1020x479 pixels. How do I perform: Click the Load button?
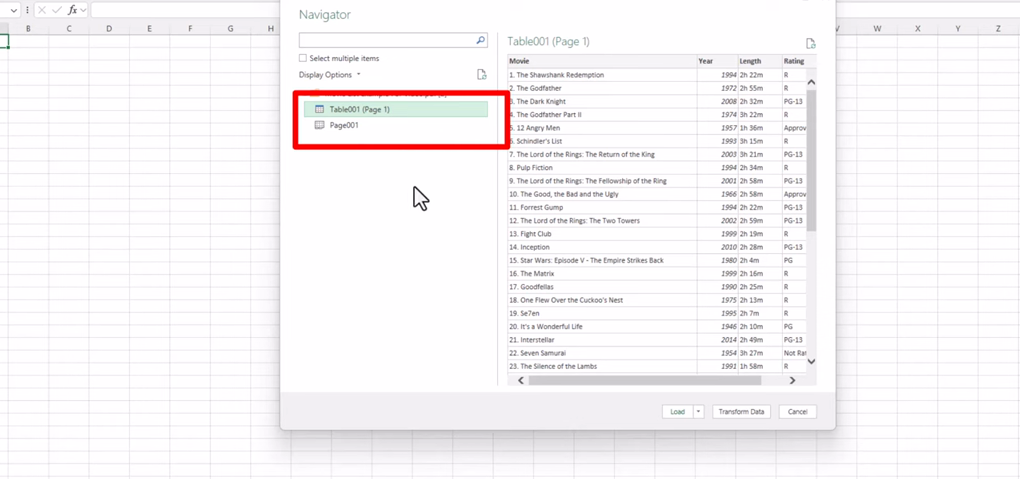[x=677, y=412]
